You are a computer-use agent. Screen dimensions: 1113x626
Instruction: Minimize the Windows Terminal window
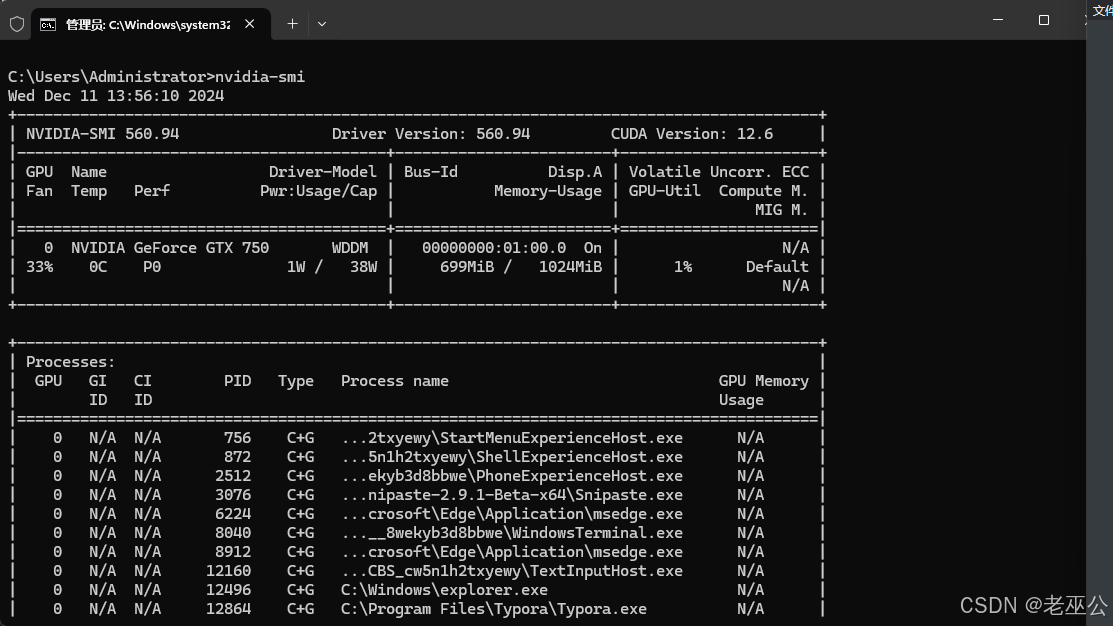[x=998, y=20]
